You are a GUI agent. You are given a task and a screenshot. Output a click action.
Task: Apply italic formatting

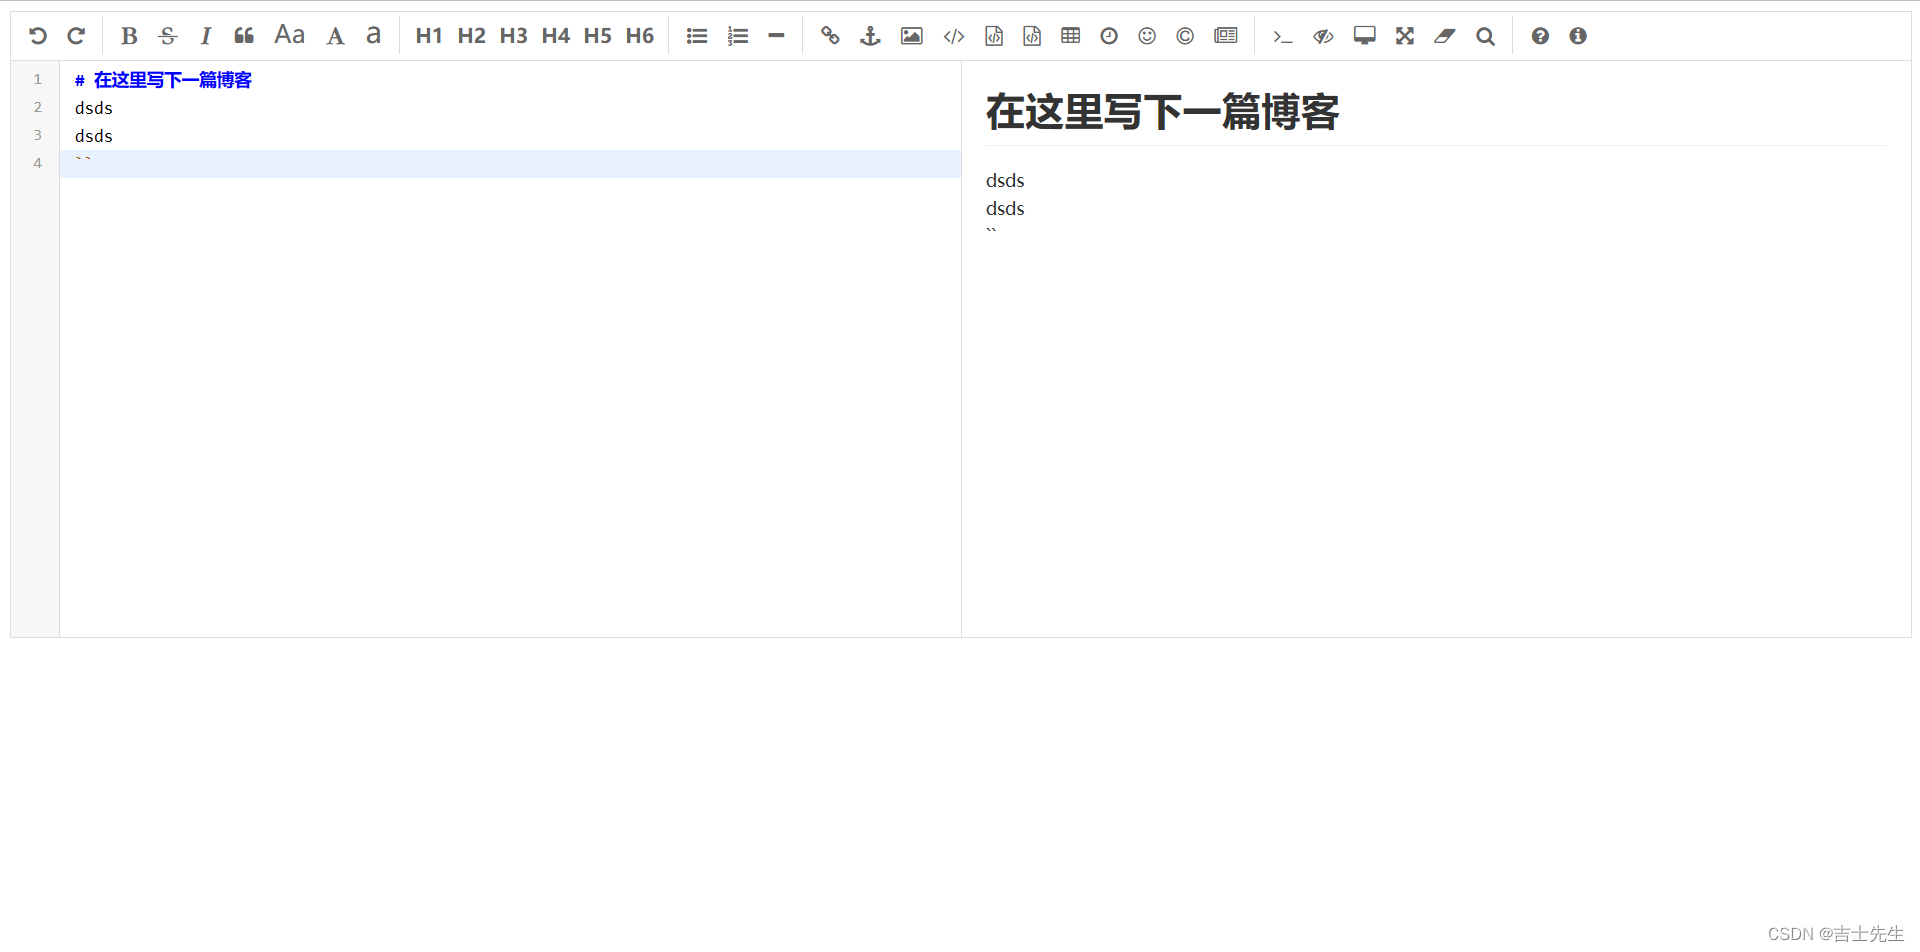(x=206, y=36)
